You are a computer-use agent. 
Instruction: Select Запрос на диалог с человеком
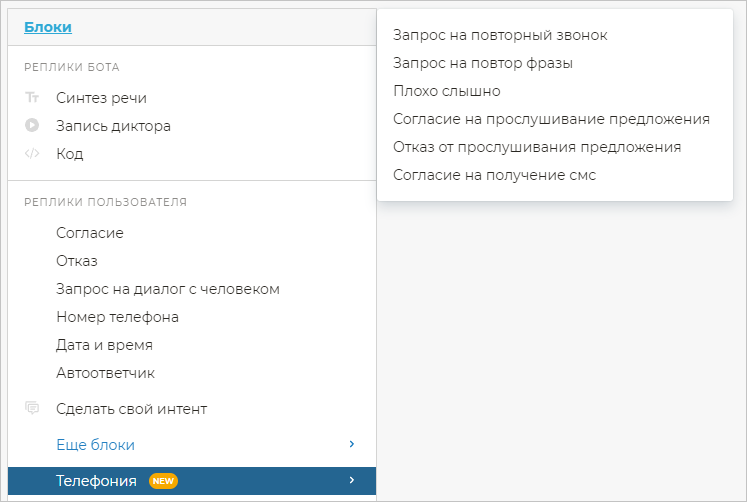pos(167,289)
